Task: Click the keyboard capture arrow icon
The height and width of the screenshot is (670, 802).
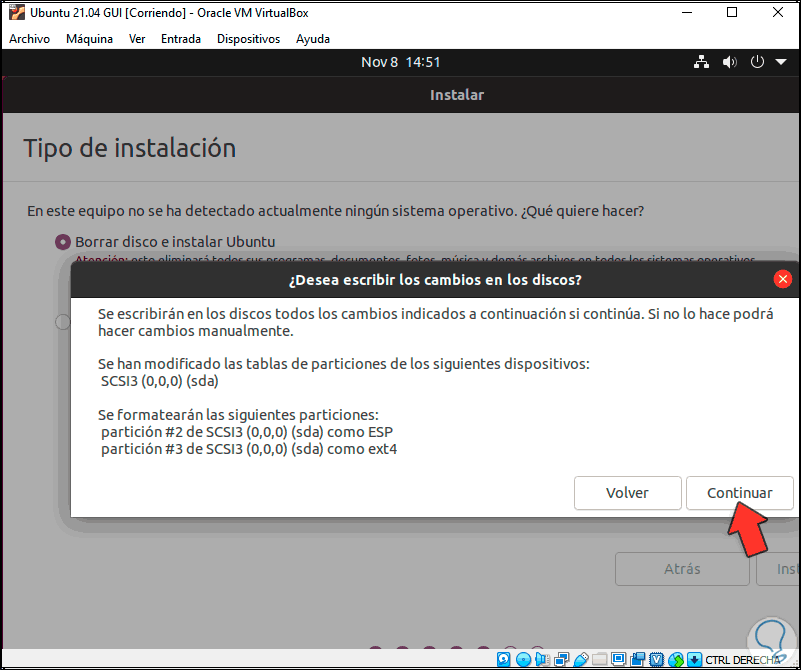Action: click(694, 659)
